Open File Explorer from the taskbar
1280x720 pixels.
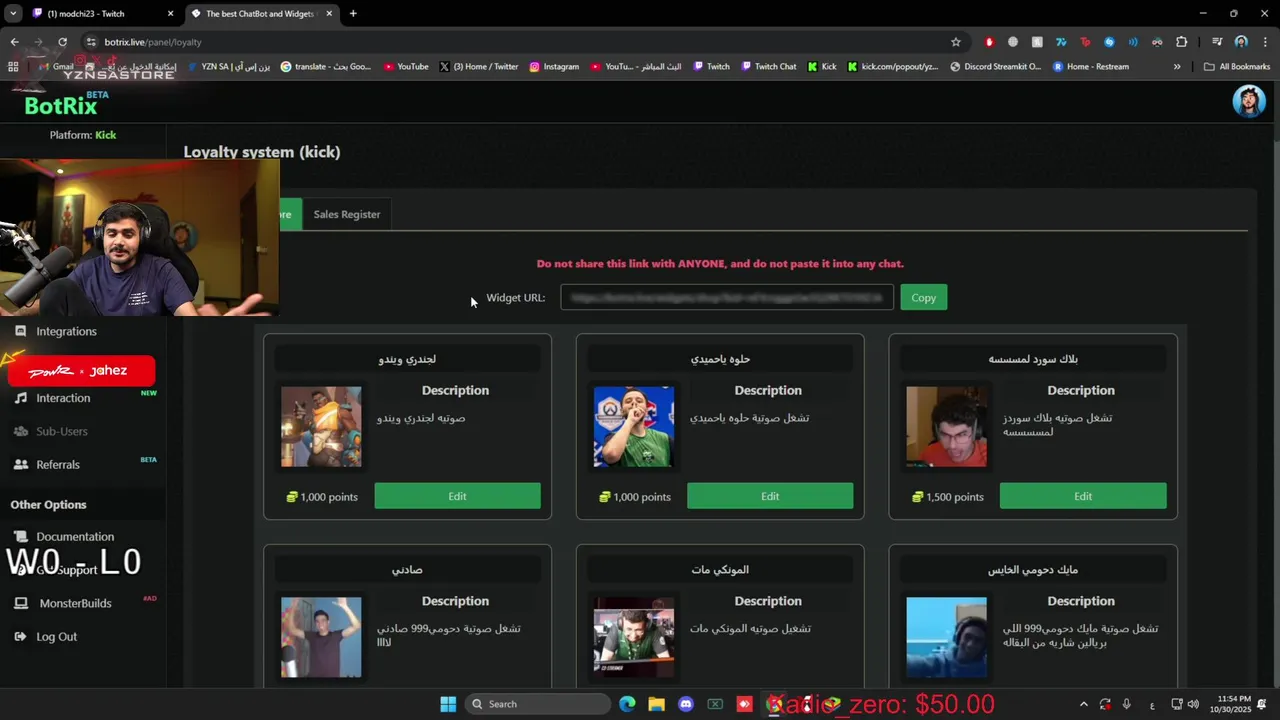click(x=656, y=704)
